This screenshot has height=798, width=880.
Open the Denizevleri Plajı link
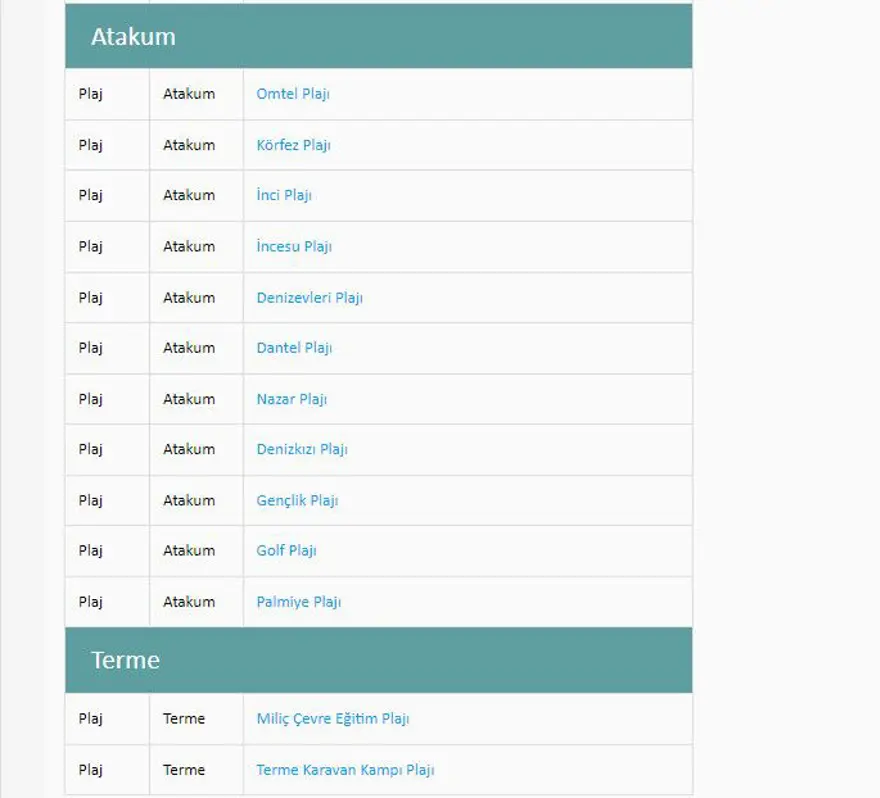click(309, 297)
